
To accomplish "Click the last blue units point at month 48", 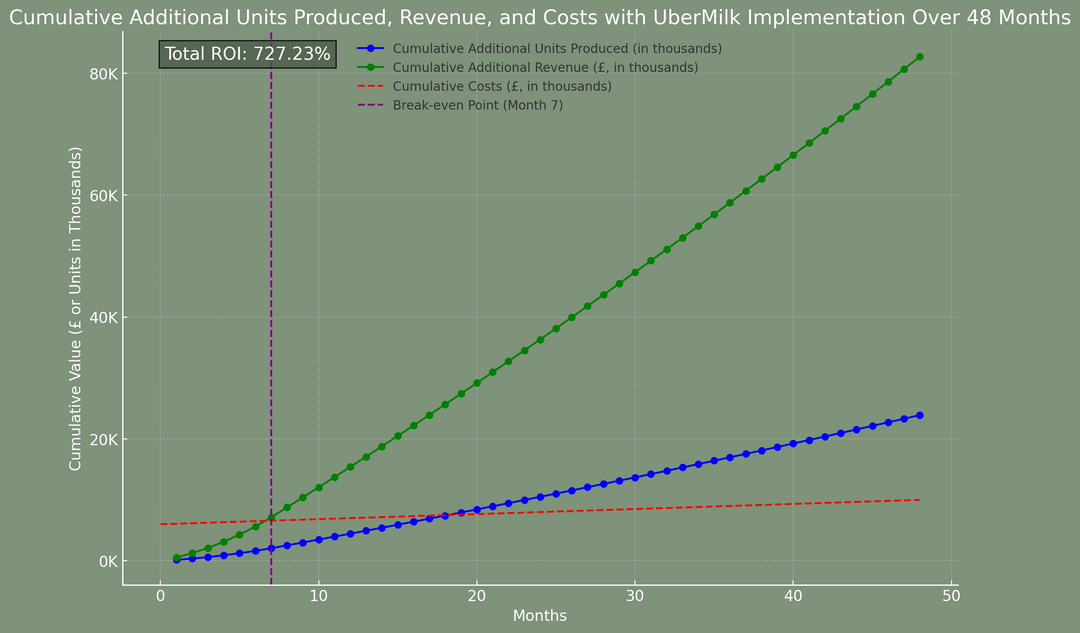I will coord(920,415).
